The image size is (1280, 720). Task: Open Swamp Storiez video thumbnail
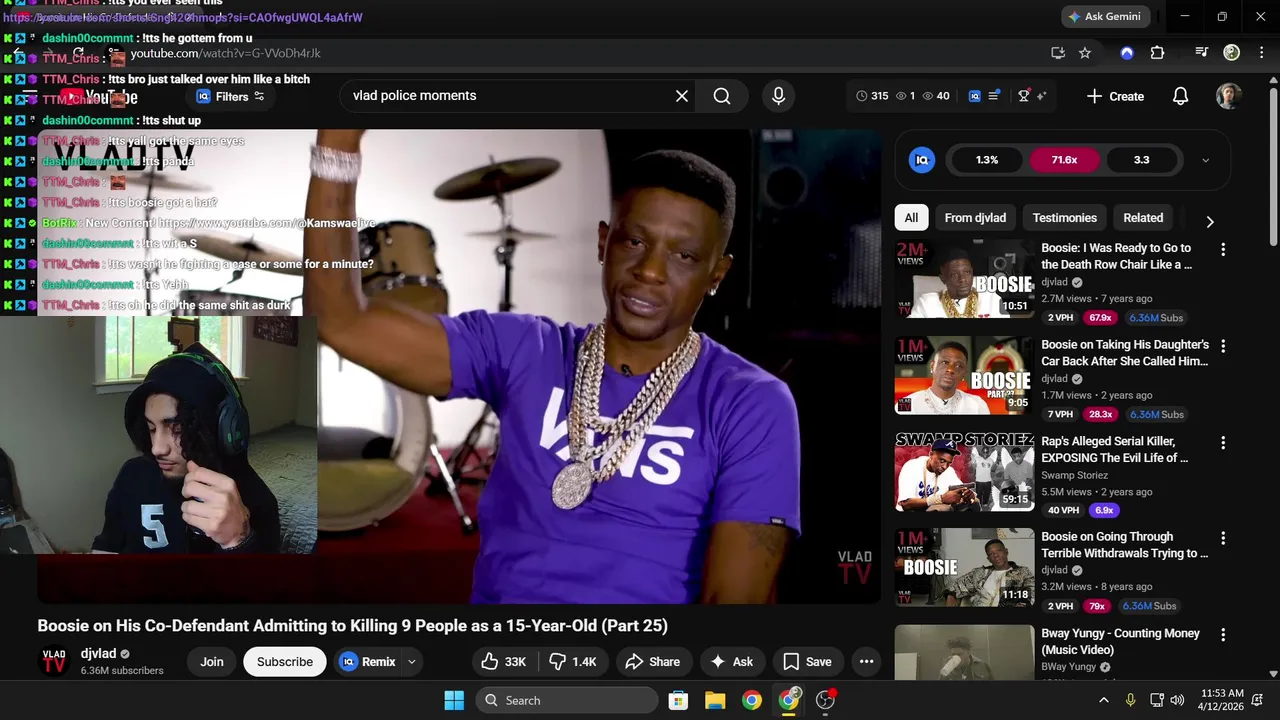964,471
